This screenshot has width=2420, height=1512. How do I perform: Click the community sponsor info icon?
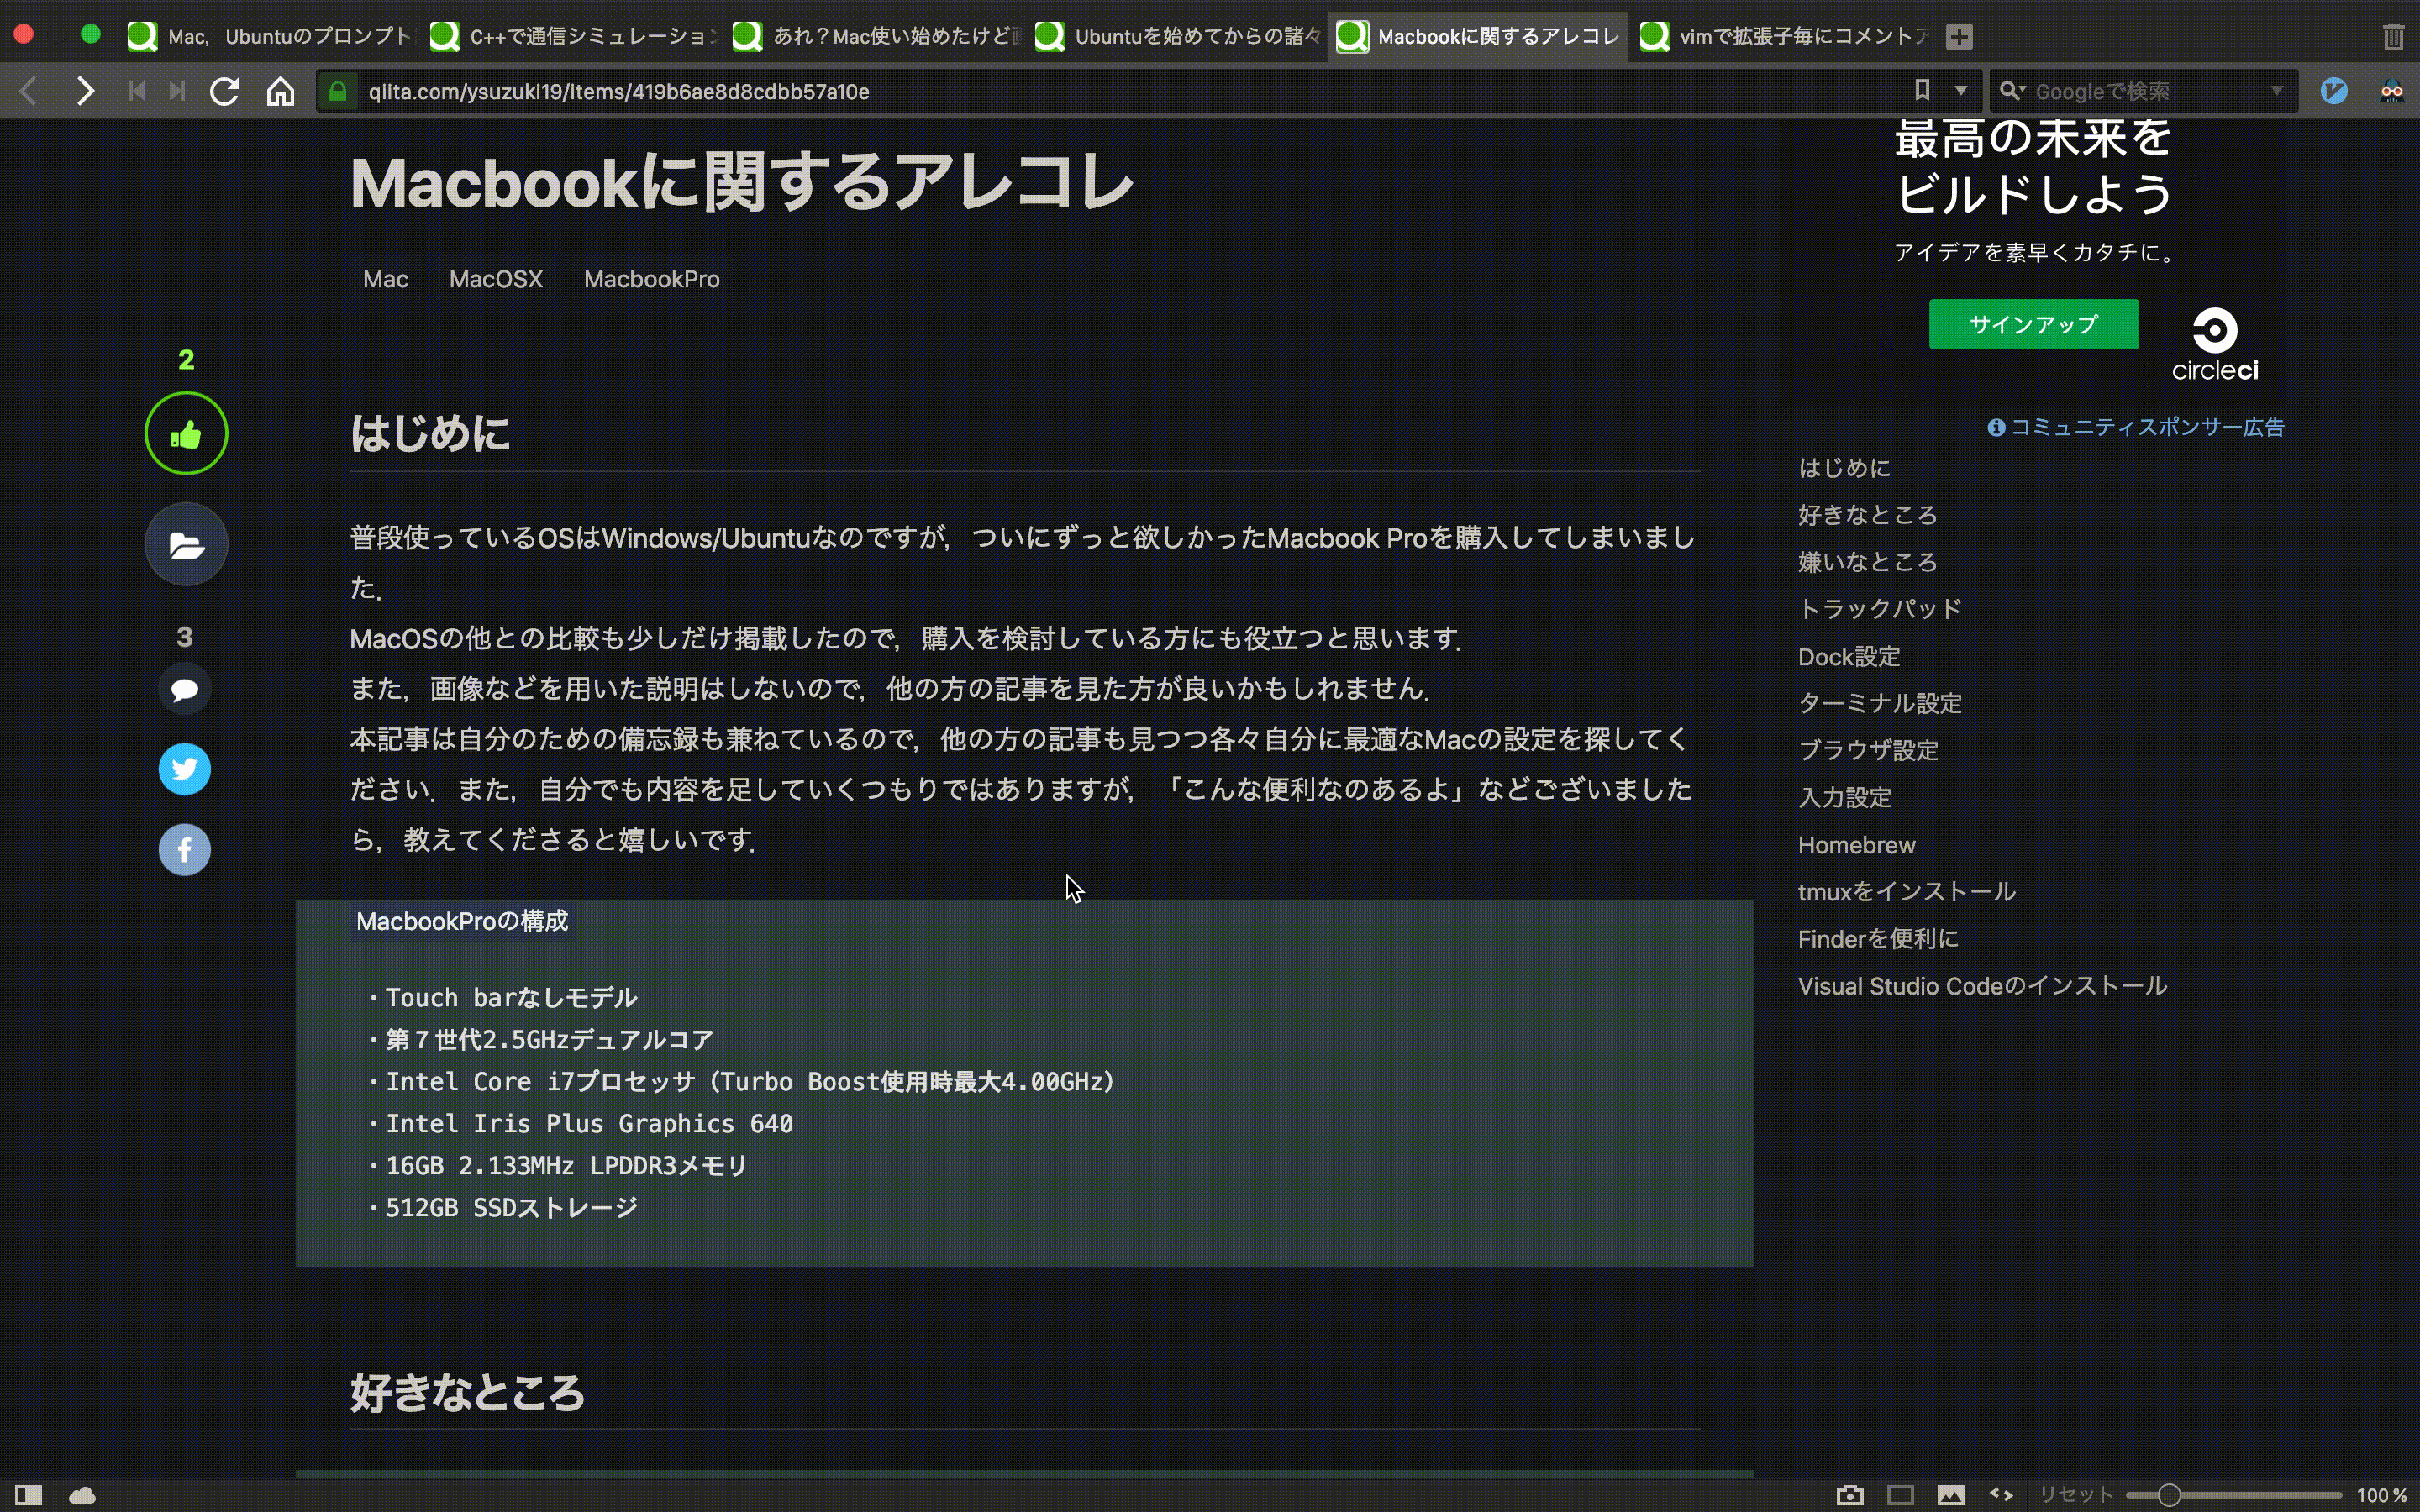click(x=1996, y=428)
